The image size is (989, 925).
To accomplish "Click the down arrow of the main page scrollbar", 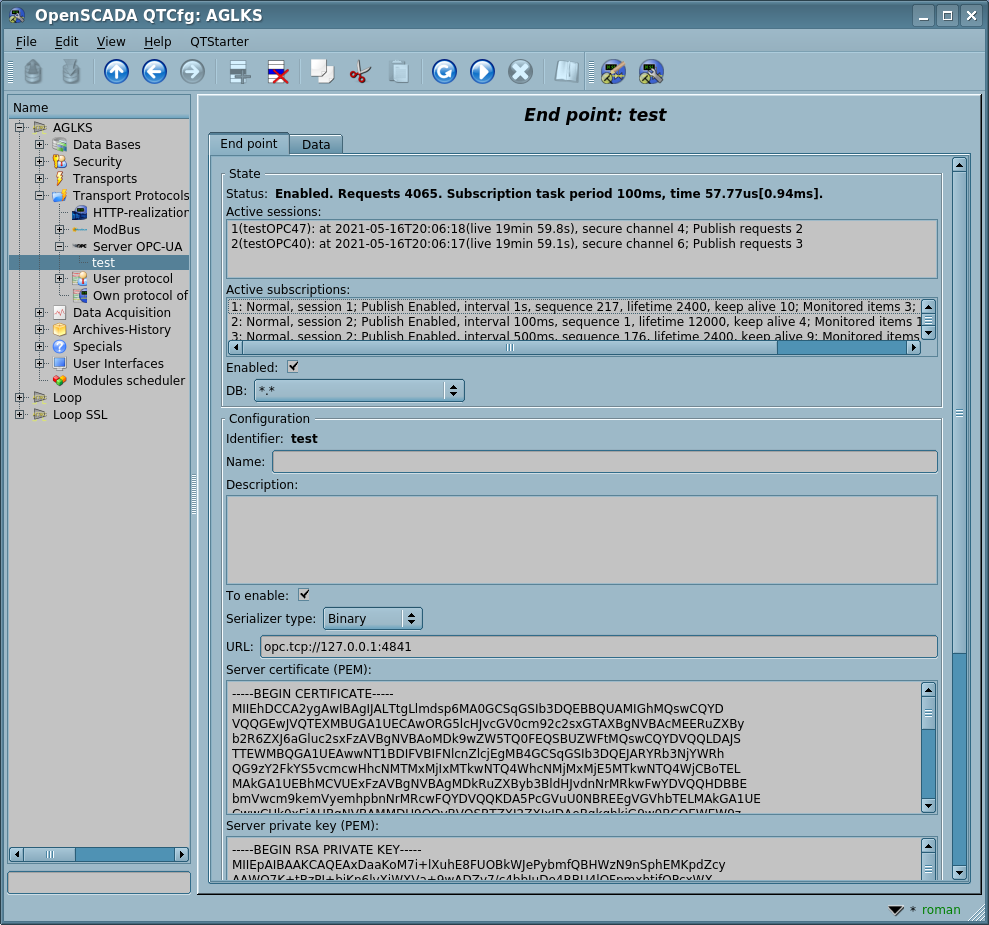I will tap(959, 873).
